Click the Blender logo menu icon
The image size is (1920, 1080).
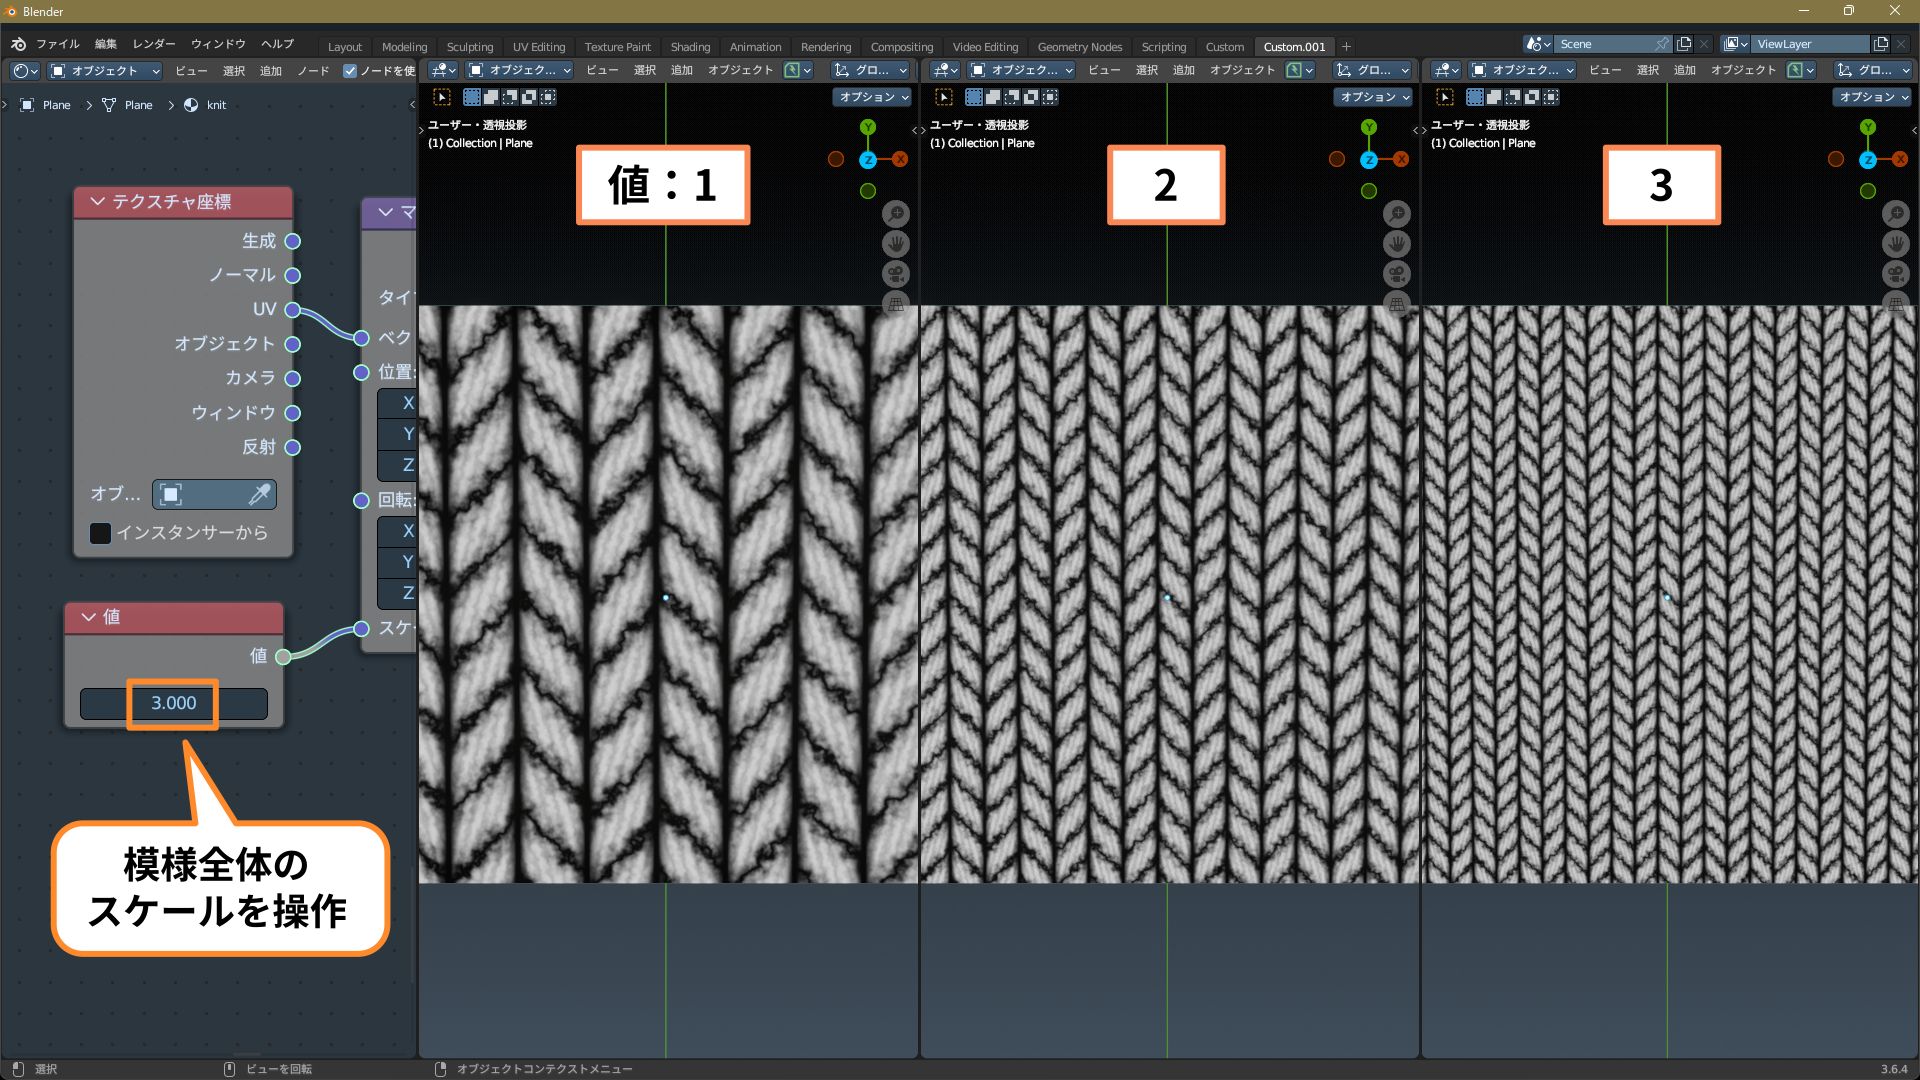click(18, 44)
